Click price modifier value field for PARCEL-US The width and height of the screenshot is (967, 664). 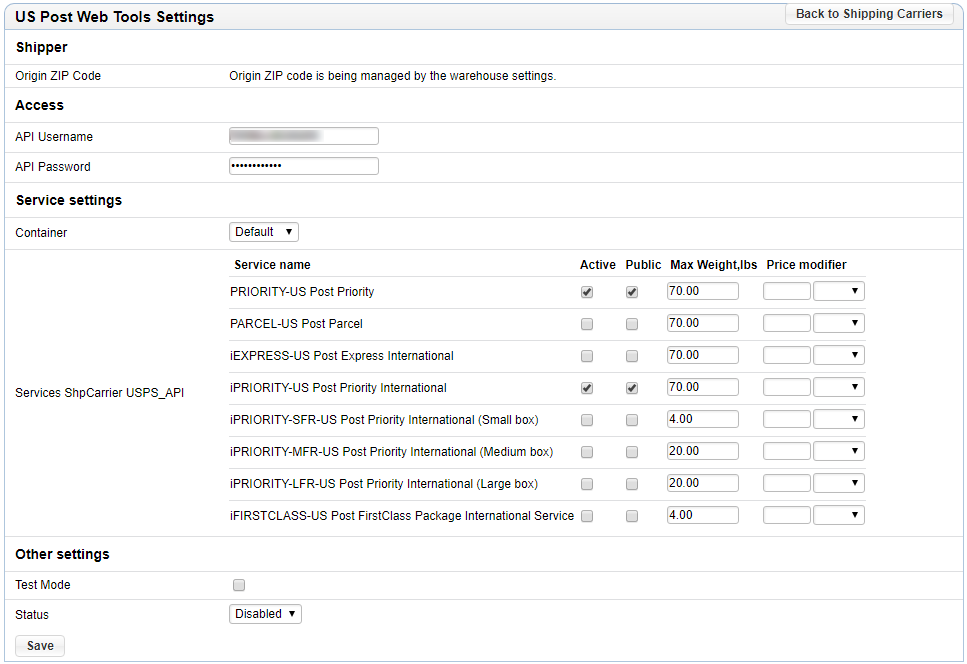787,323
